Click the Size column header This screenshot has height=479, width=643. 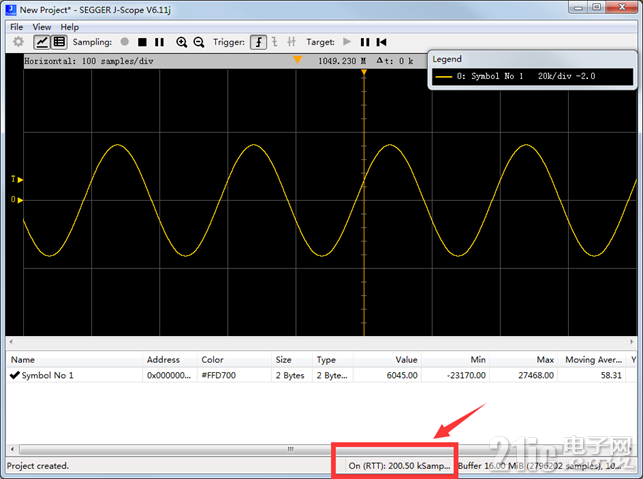(x=292, y=360)
